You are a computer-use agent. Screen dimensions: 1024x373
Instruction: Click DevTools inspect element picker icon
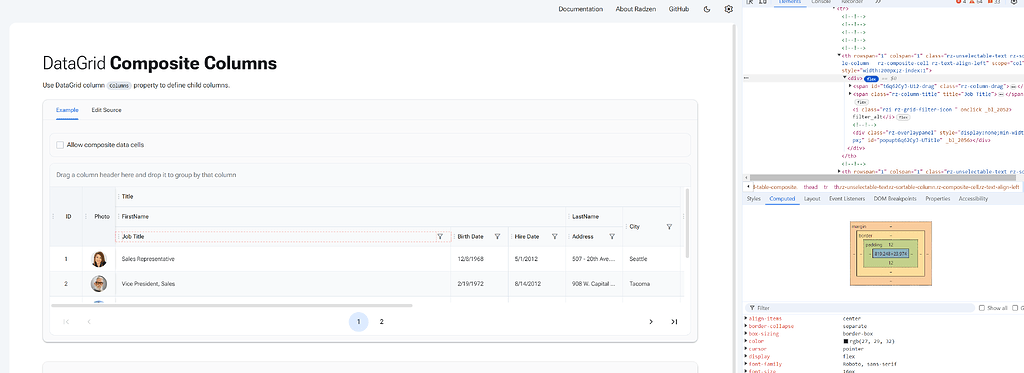click(x=750, y=2)
